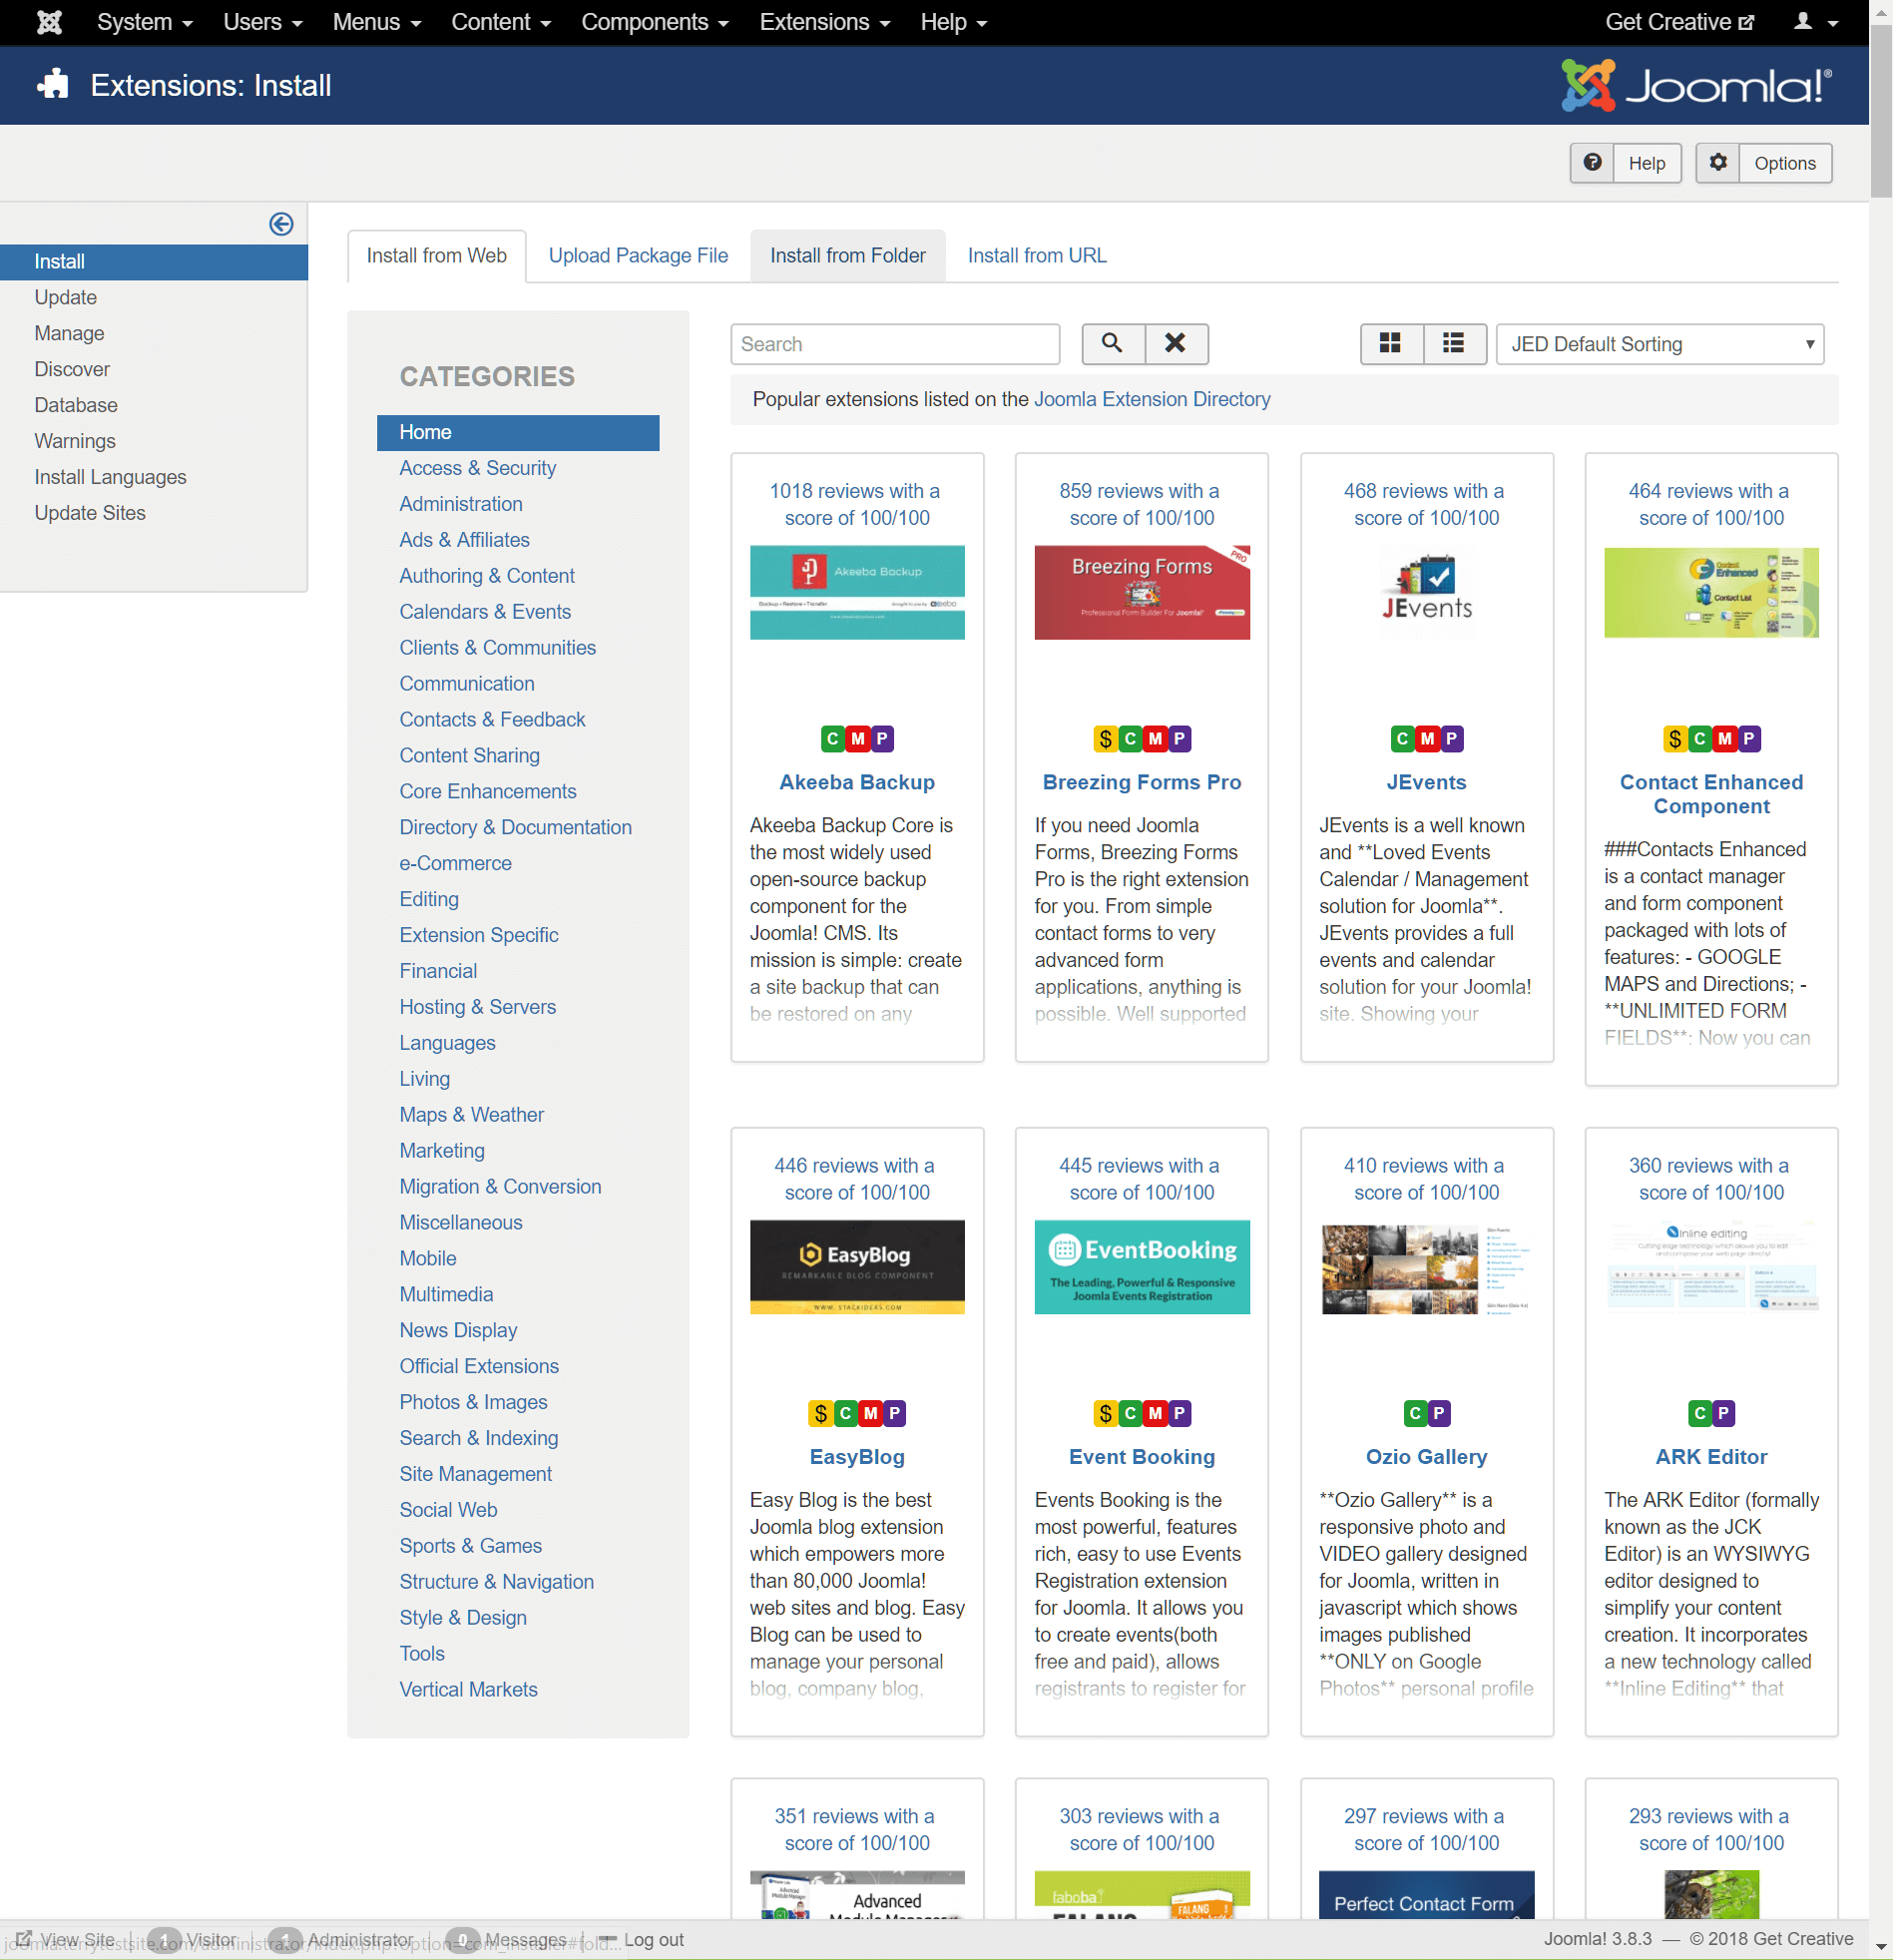Open the Menus dropdown
This screenshot has width=1893, height=1960.
376,22
